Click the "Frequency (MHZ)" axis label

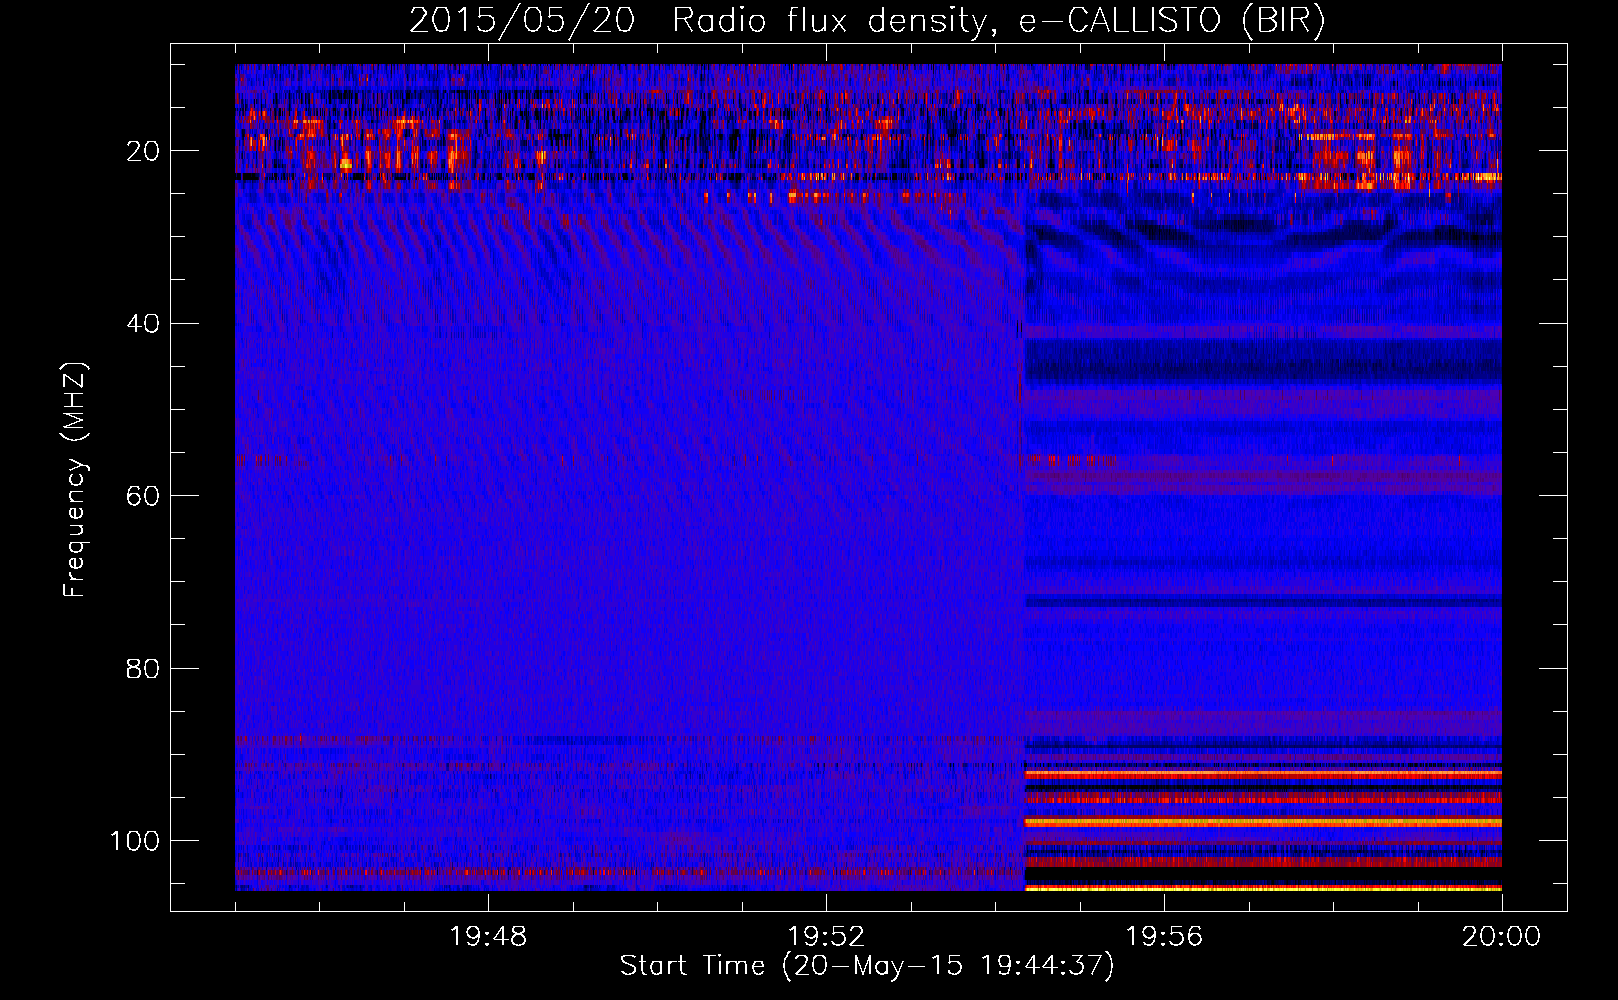[x=75, y=480]
